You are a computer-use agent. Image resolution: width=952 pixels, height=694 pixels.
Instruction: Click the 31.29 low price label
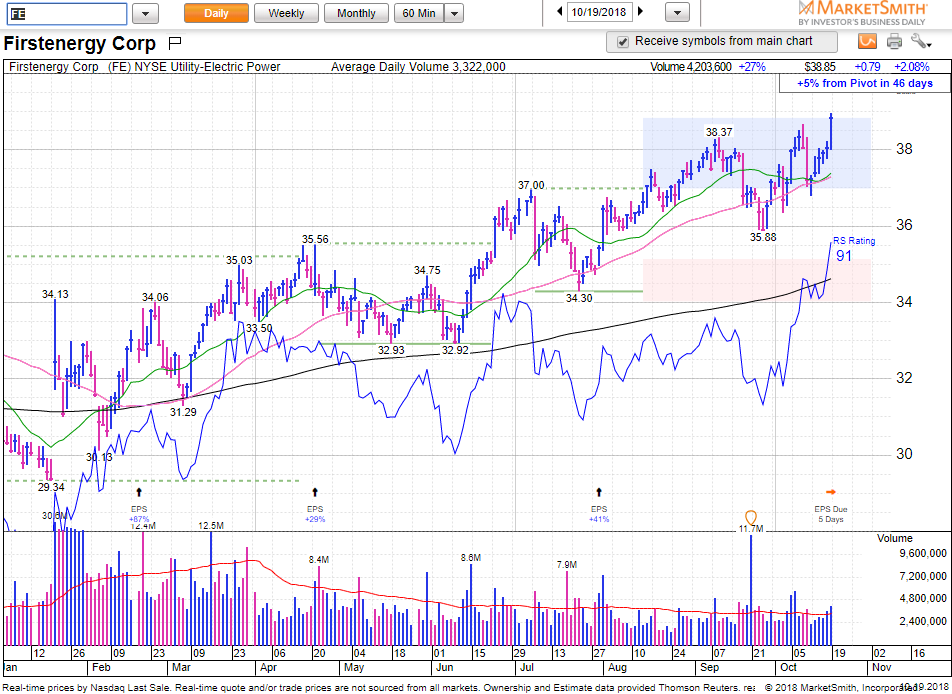pos(183,412)
